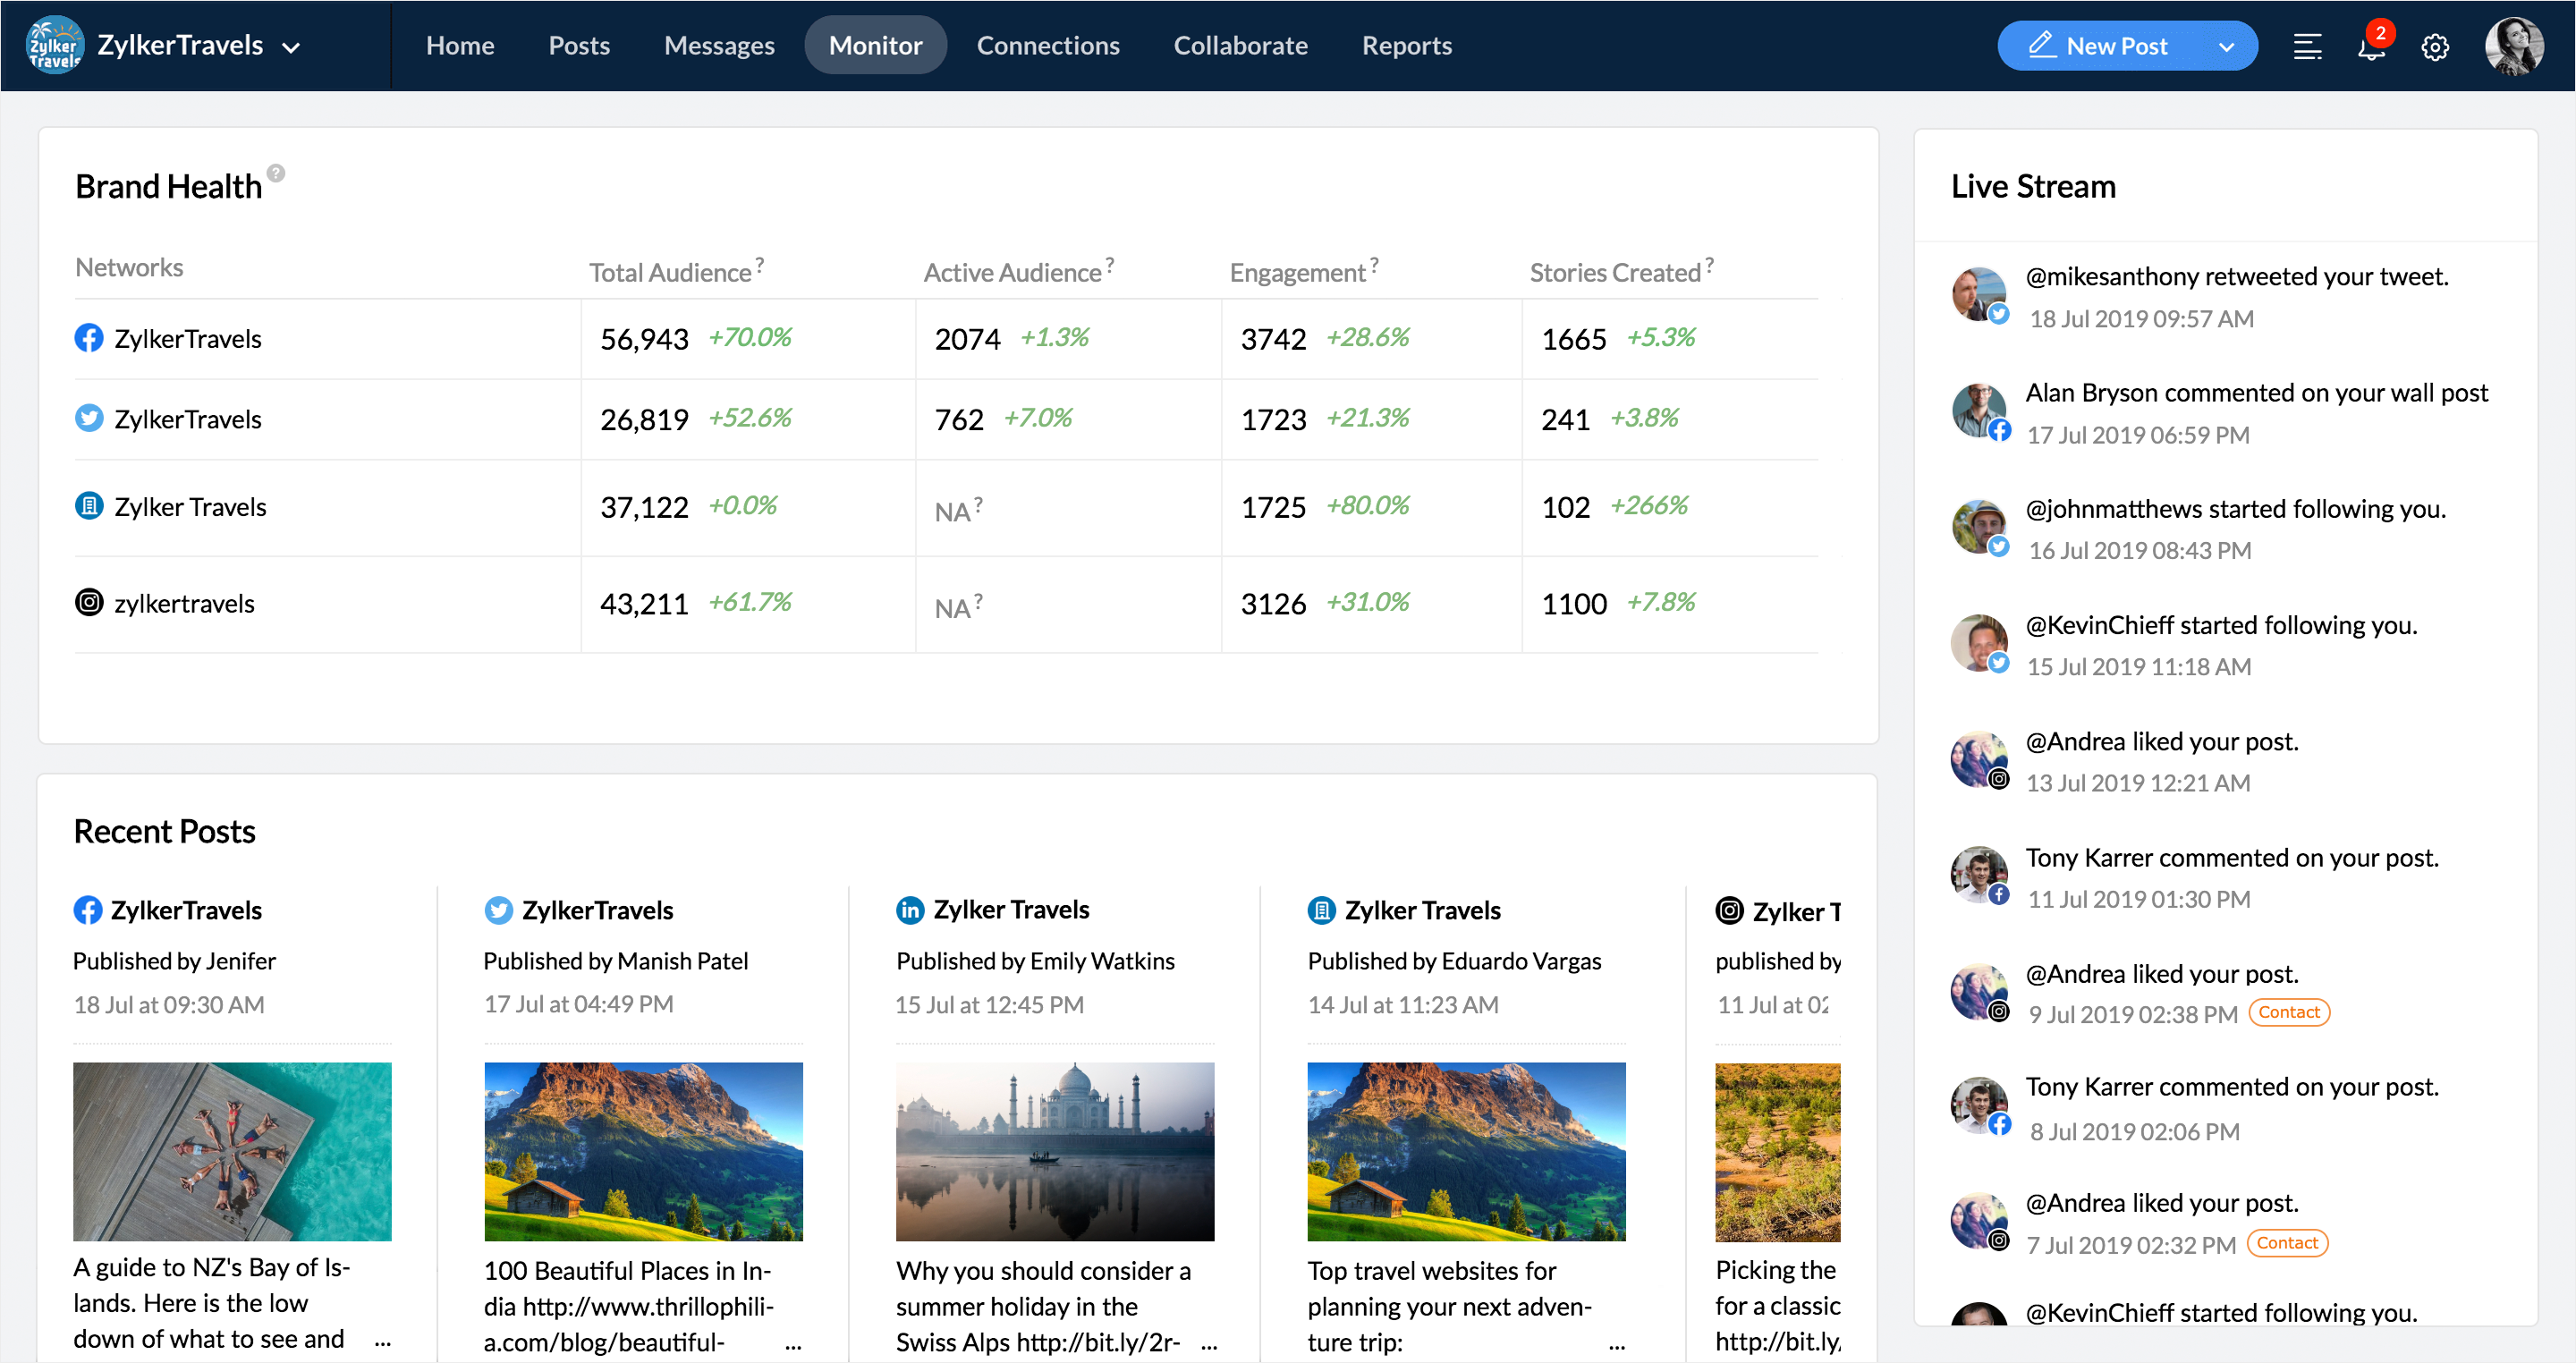Switch to the Reports tab
This screenshot has height=1363, width=2576.
(x=1406, y=46)
